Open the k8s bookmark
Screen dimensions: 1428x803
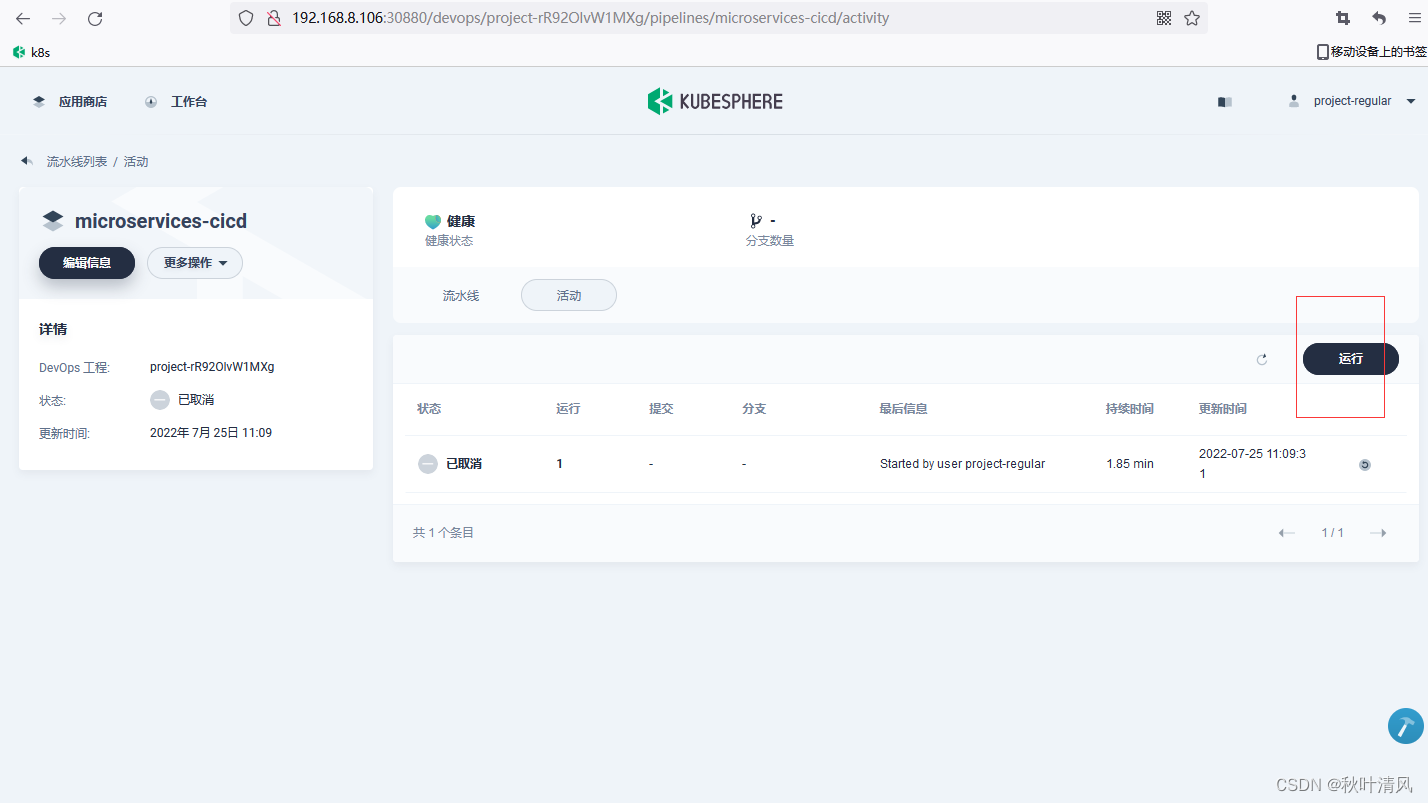tap(31, 52)
